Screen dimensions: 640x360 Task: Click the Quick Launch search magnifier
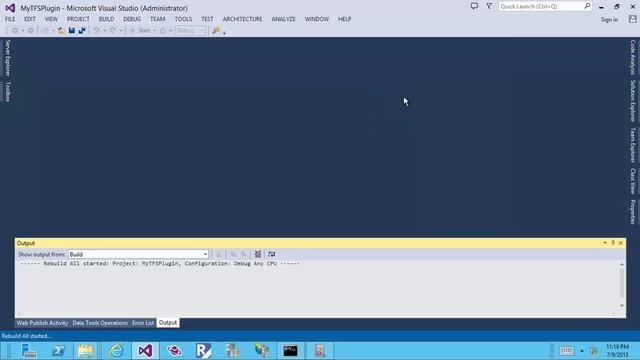587,6
